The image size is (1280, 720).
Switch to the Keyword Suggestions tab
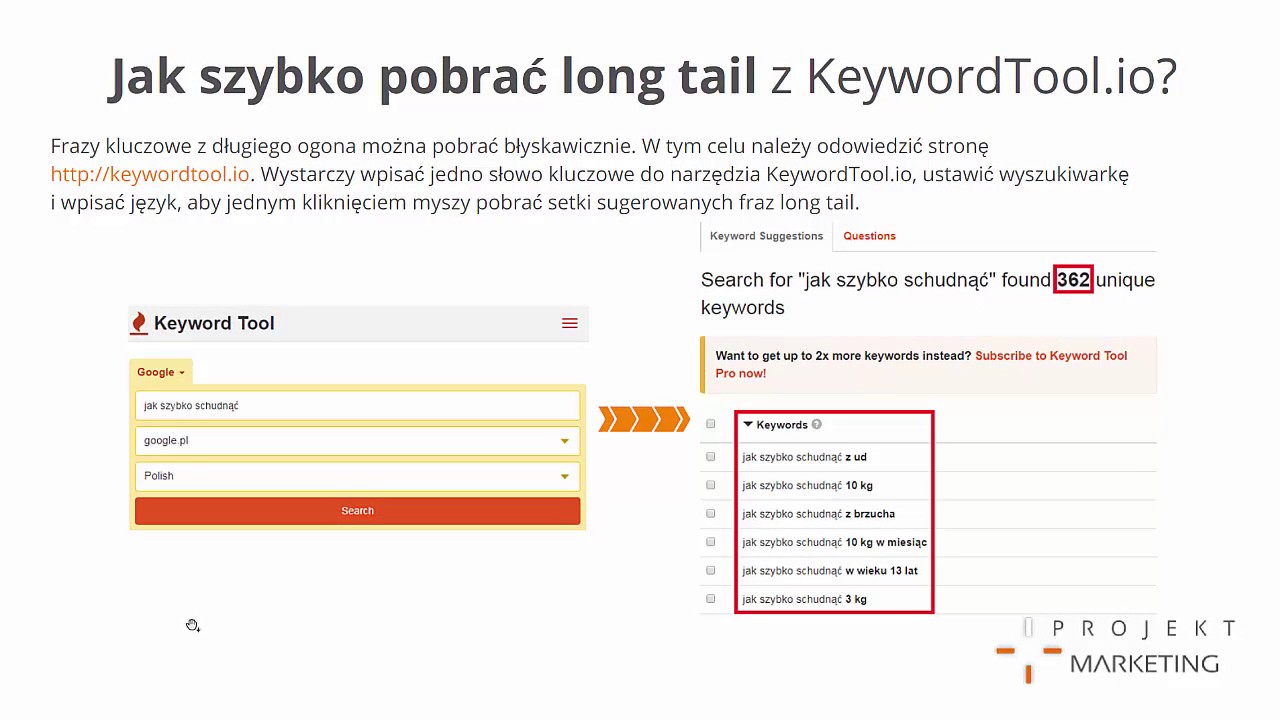point(766,236)
